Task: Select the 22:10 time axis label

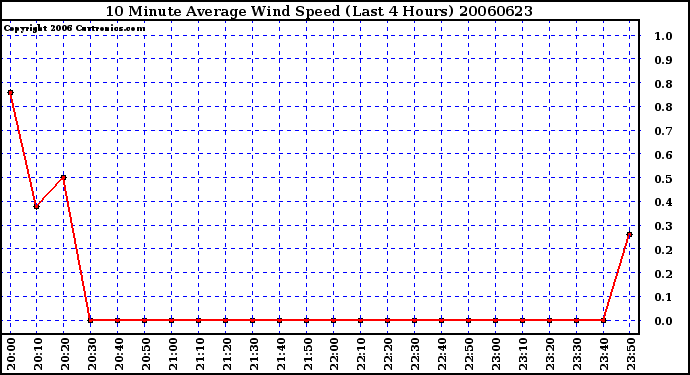Action: coord(362,354)
